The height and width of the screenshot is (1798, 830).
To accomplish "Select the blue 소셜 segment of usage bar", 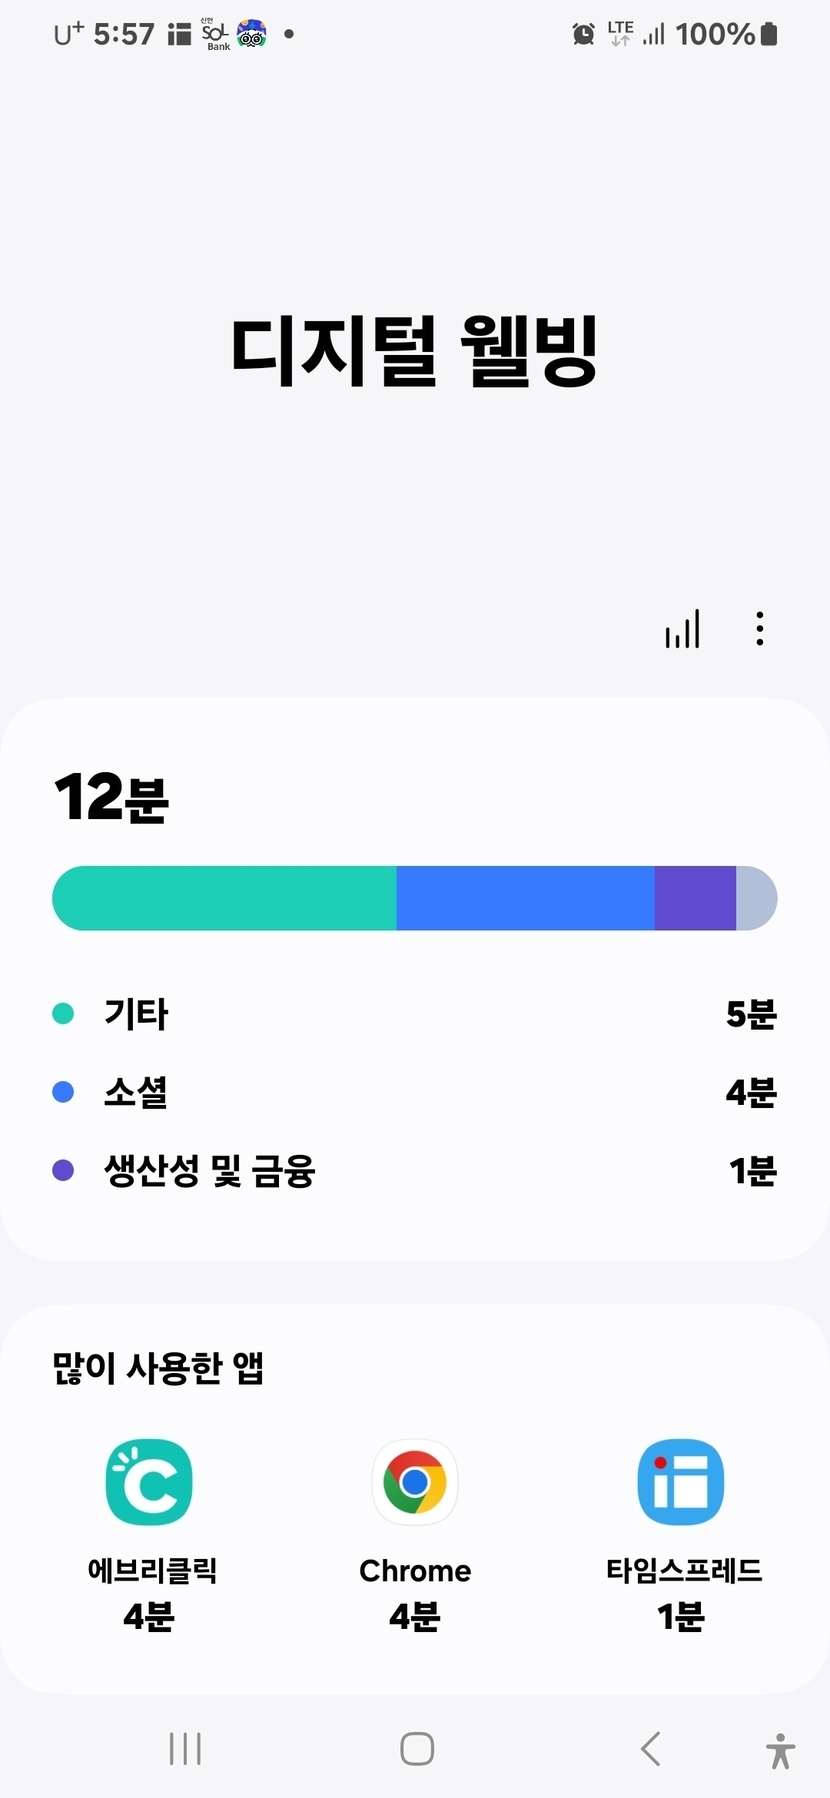I will tap(525, 898).
